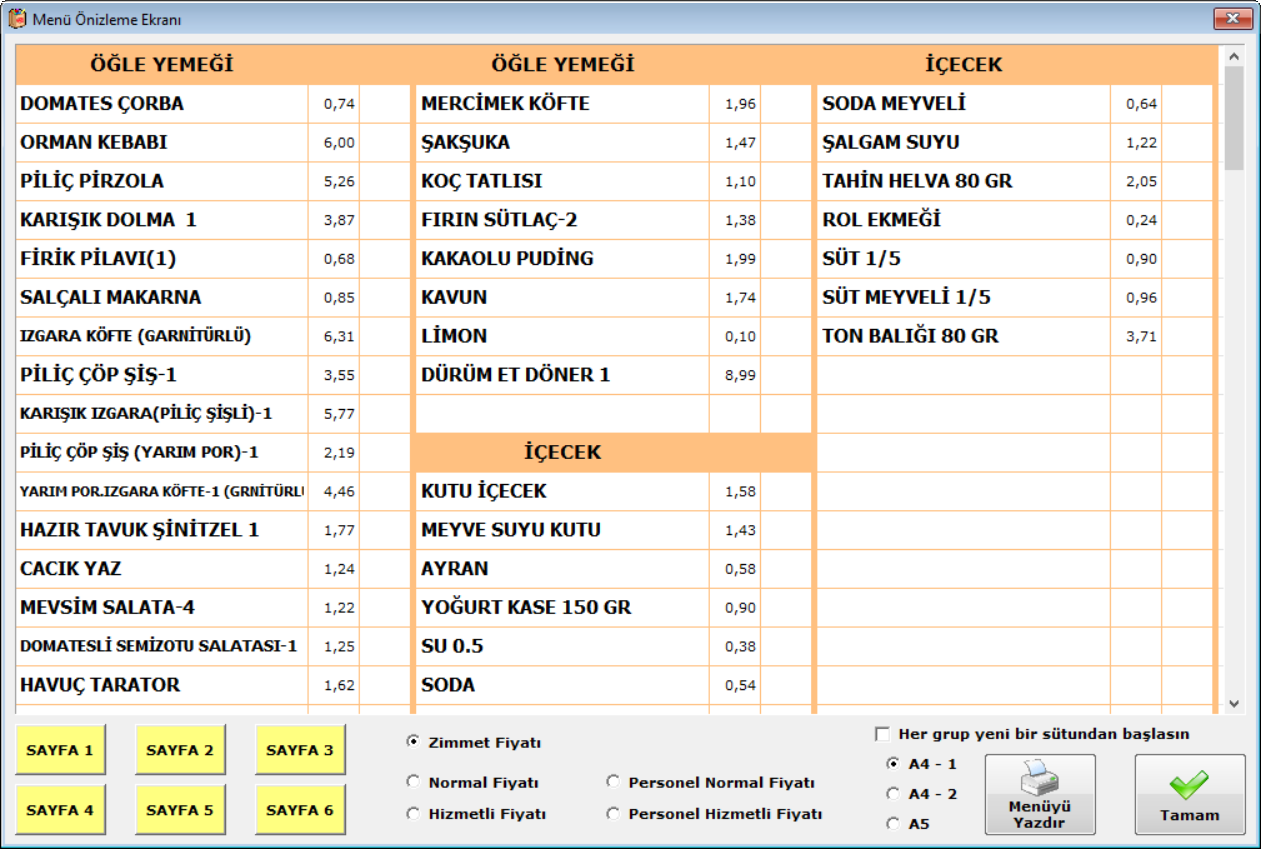
Task: Click the app icon in title bar
Action: [x=17, y=19]
